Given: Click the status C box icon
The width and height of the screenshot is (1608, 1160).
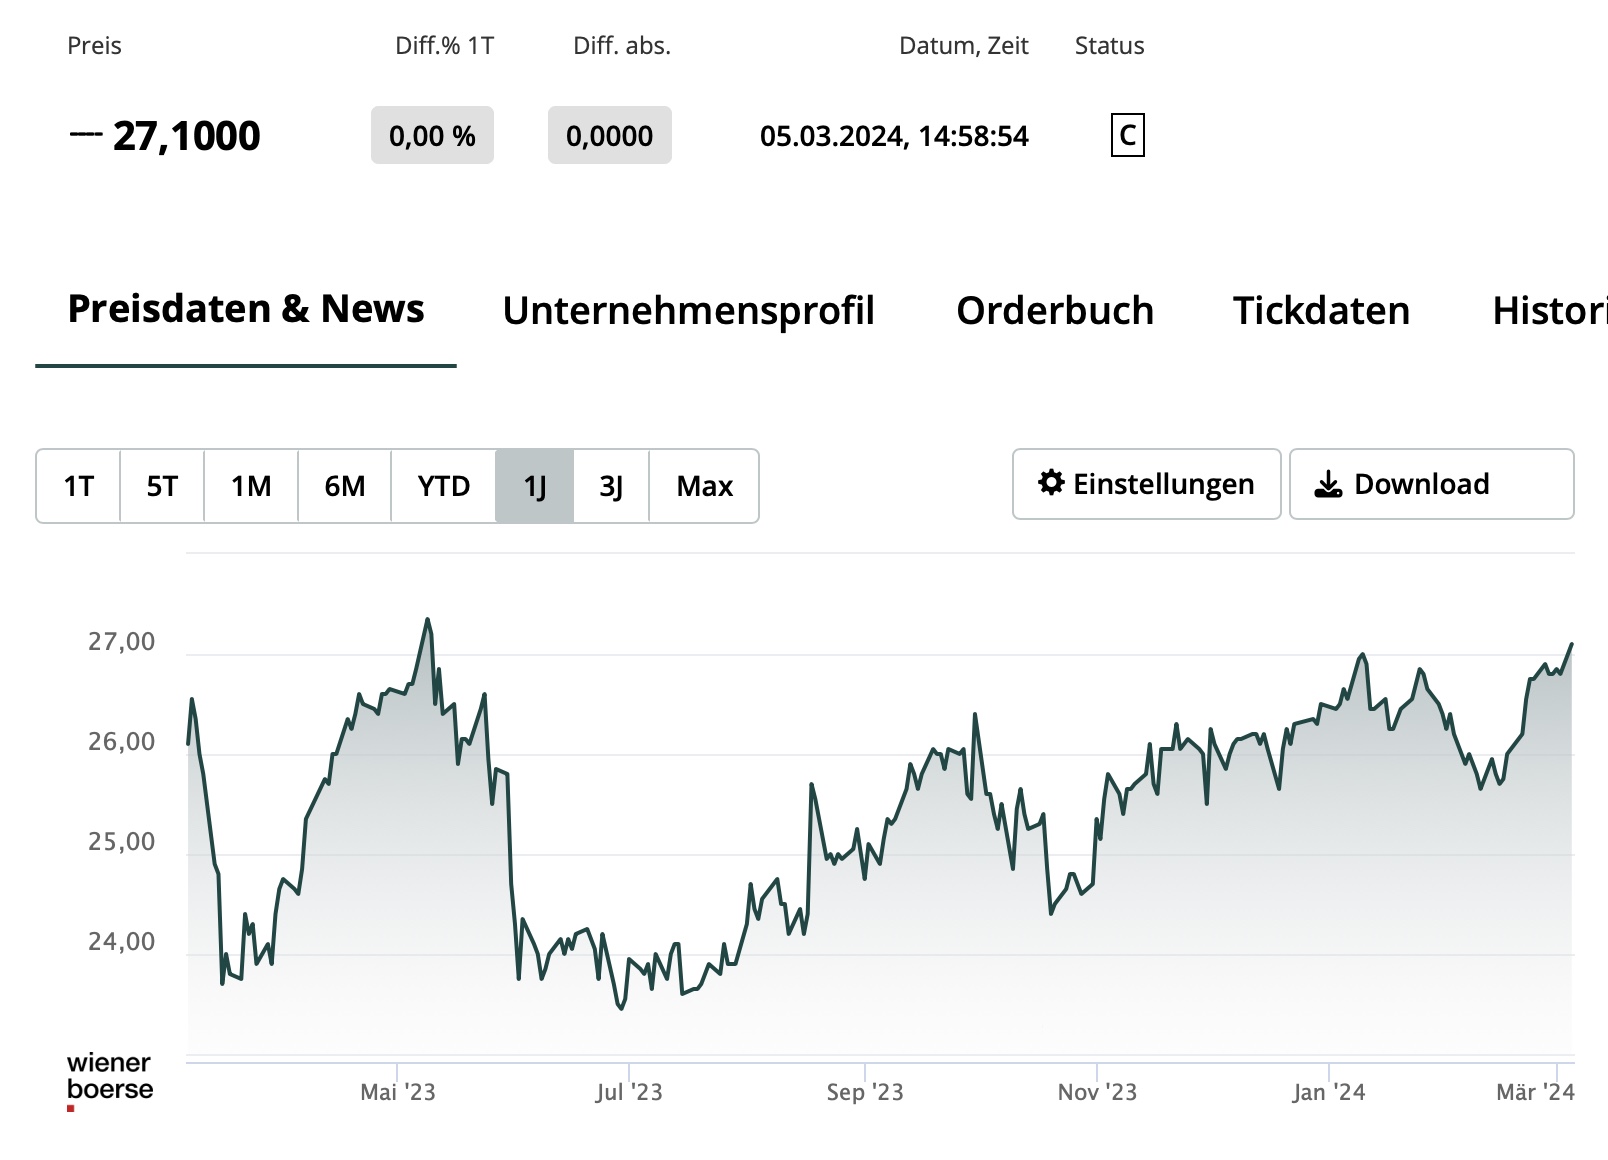Looking at the screenshot, I should (1127, 135).
